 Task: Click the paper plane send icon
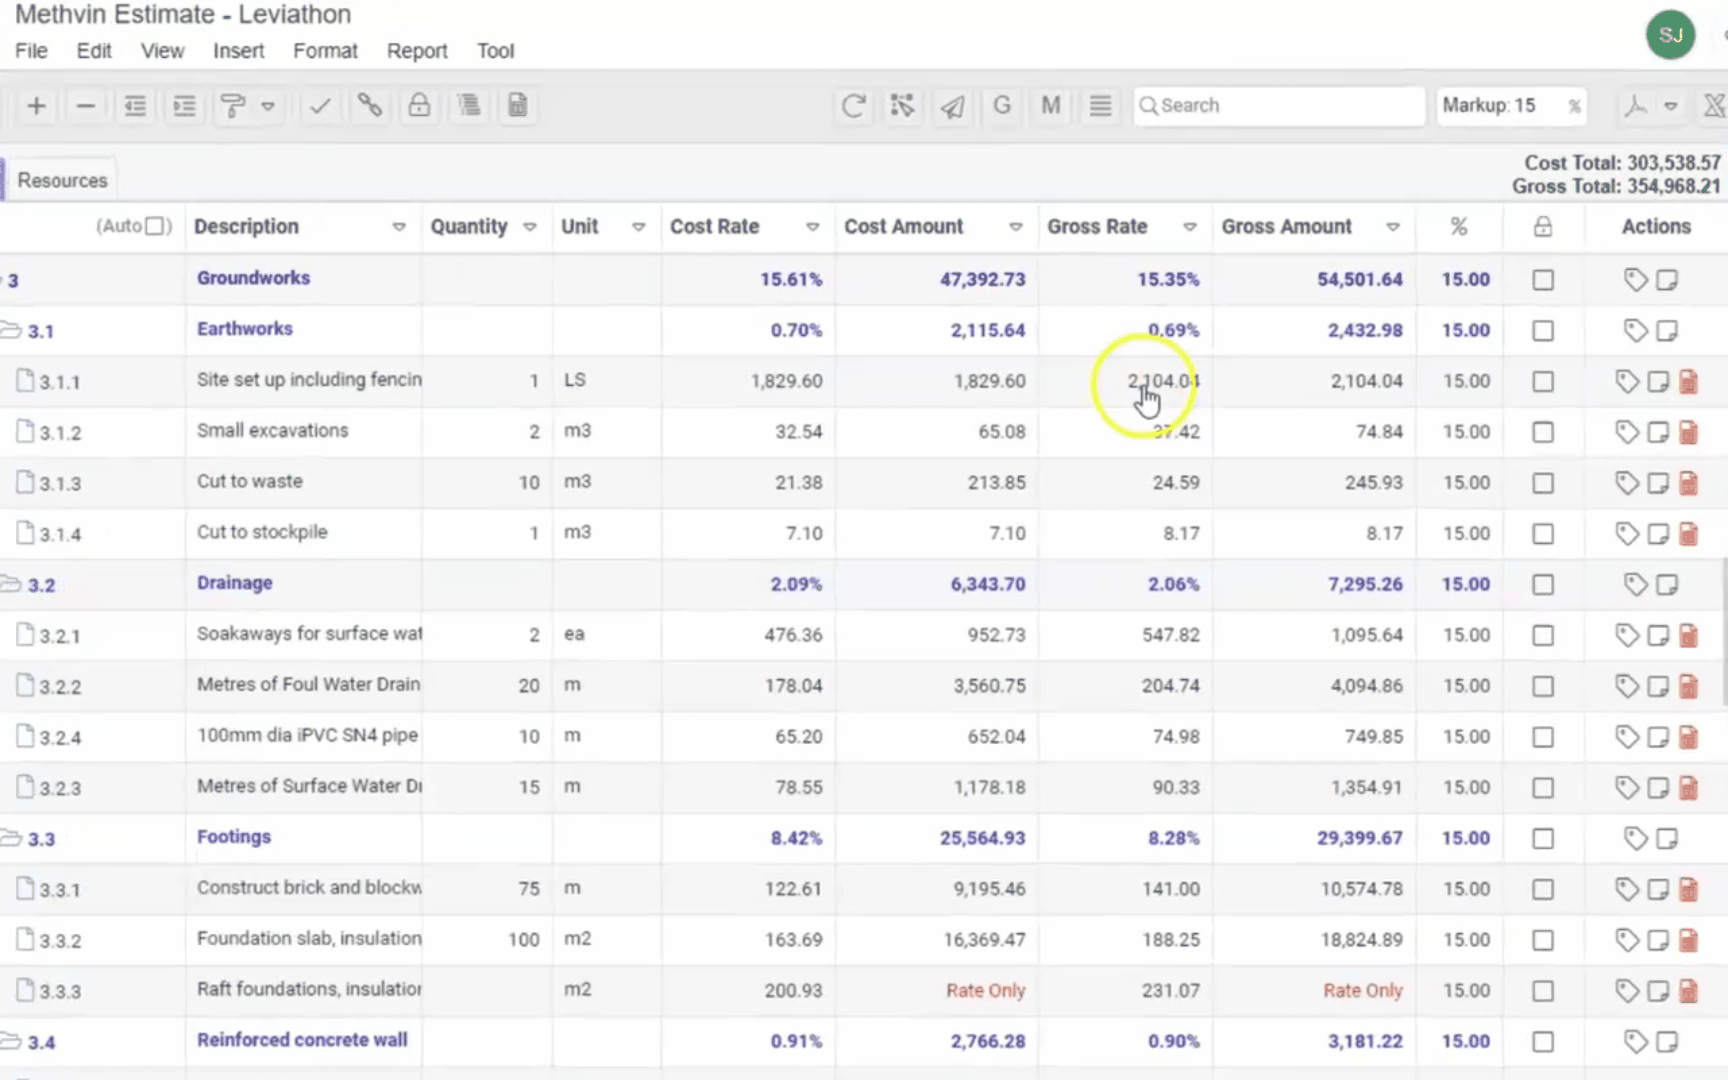click(952, 106)
